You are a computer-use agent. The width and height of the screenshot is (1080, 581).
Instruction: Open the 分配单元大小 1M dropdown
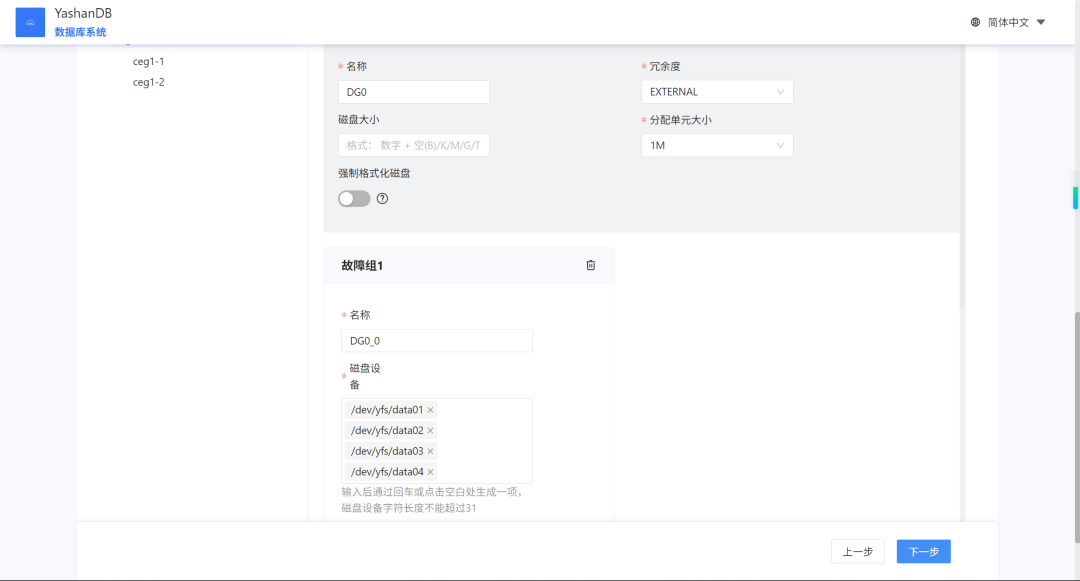coord(717,145)
